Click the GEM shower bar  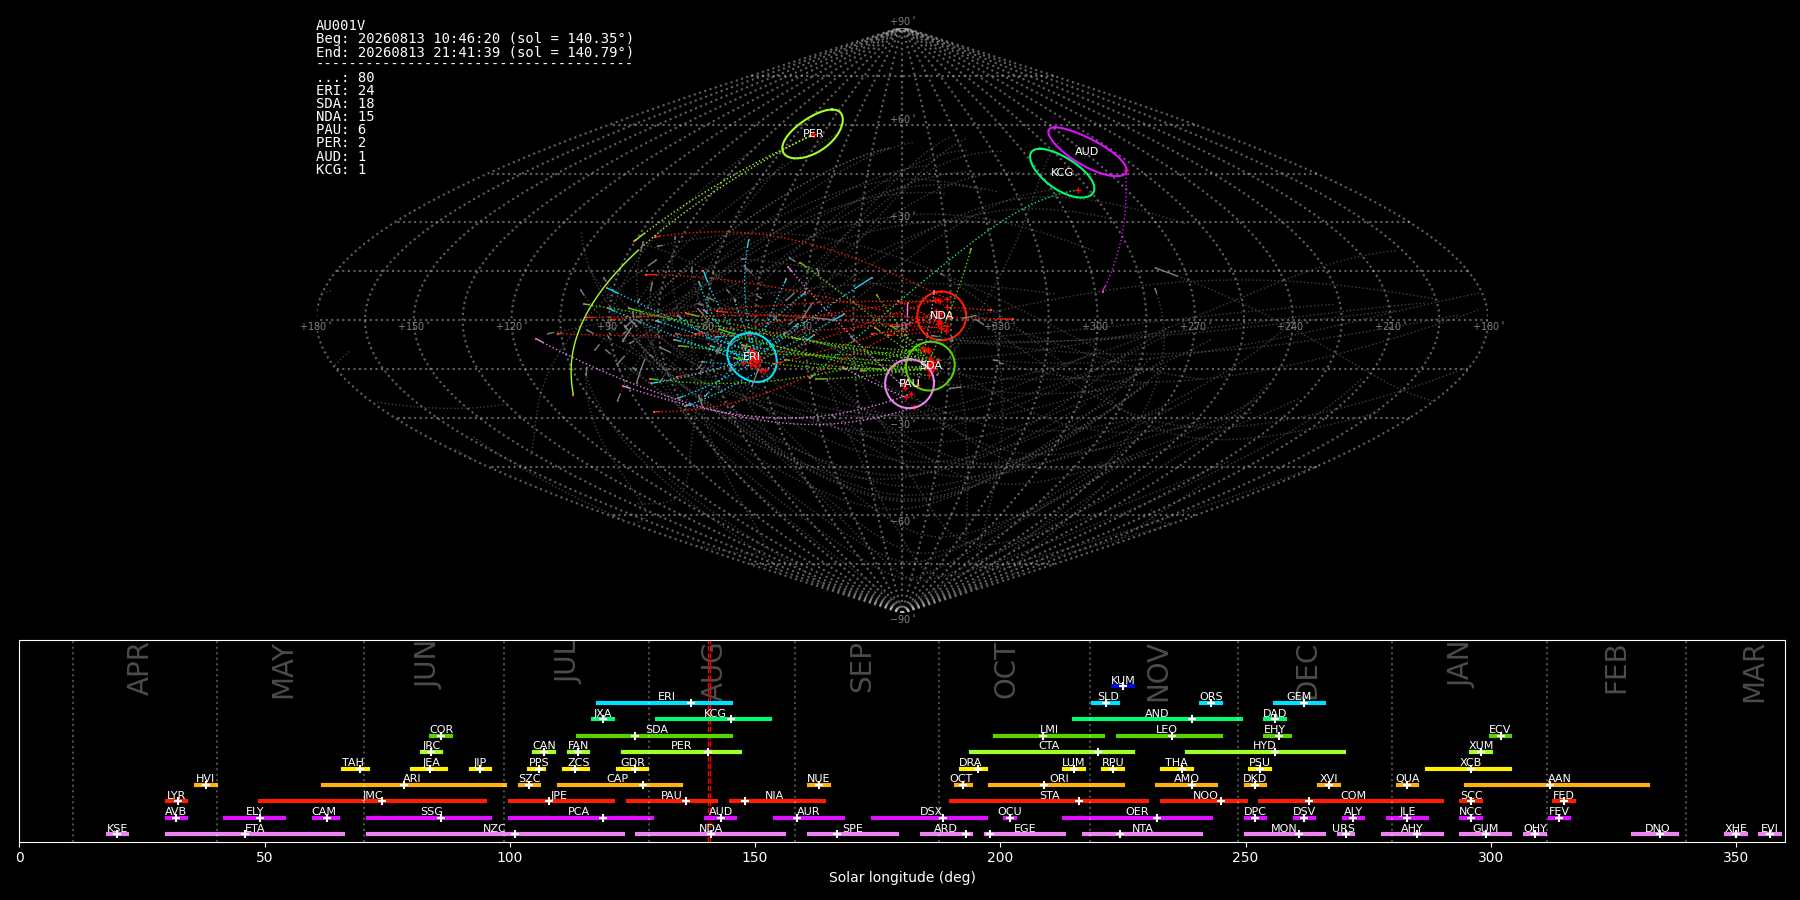click(1299, 703)
